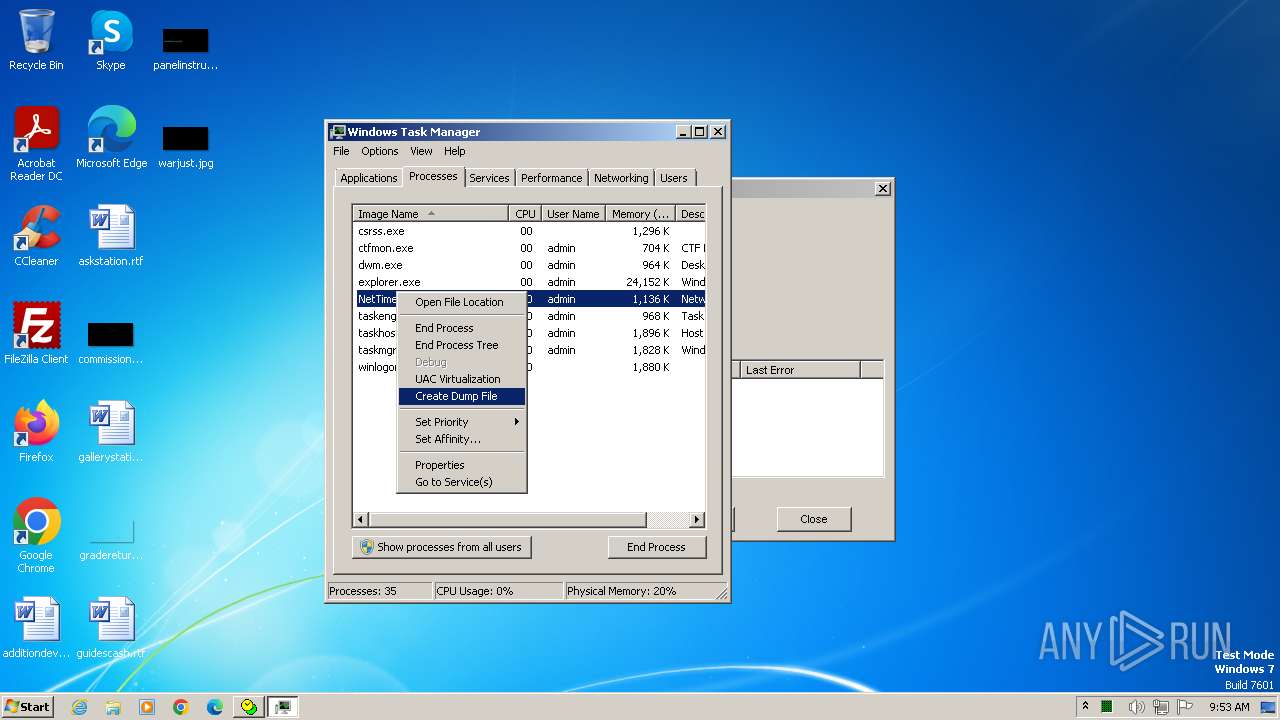Switch to the Applications tab
This screenshot has height=720, width=1280.
(368, 178)
